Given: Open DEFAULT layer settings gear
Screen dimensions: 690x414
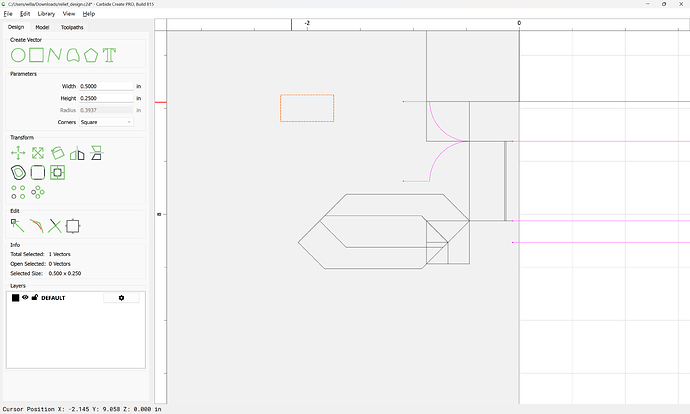Looking at the screenshot, I should [121, 298].
